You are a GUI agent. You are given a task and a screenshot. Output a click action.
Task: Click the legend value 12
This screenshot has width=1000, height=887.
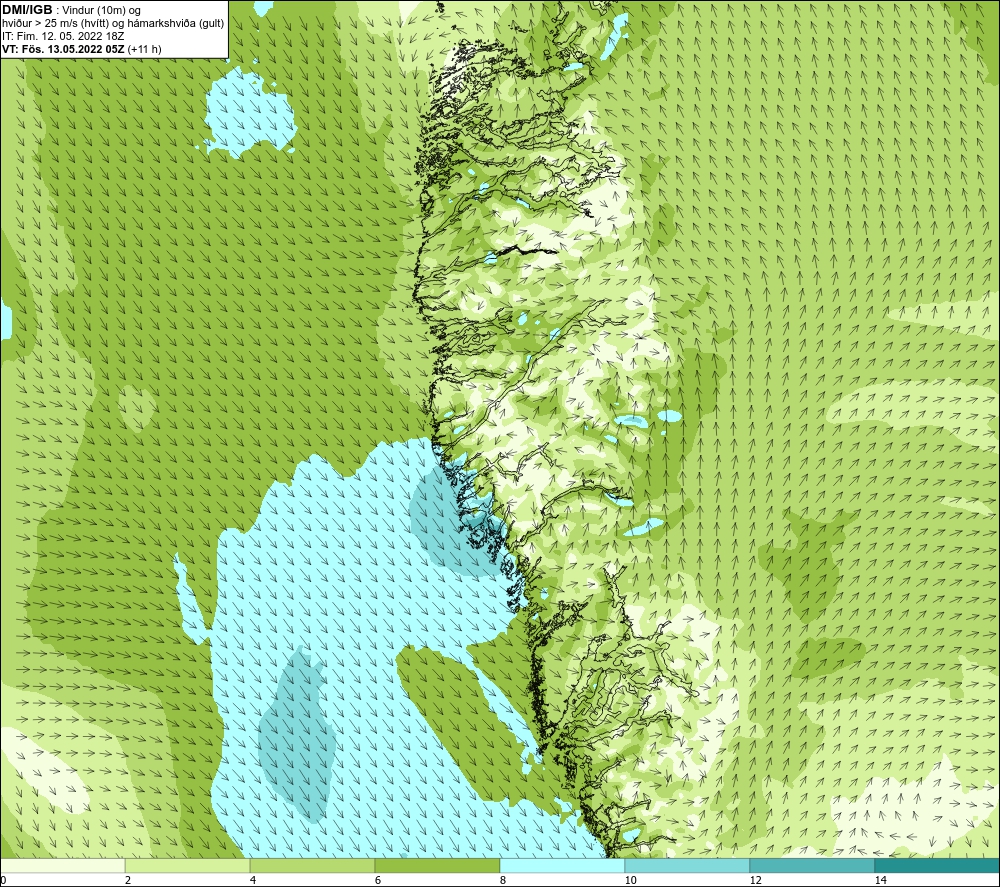(x=756, y=881)
